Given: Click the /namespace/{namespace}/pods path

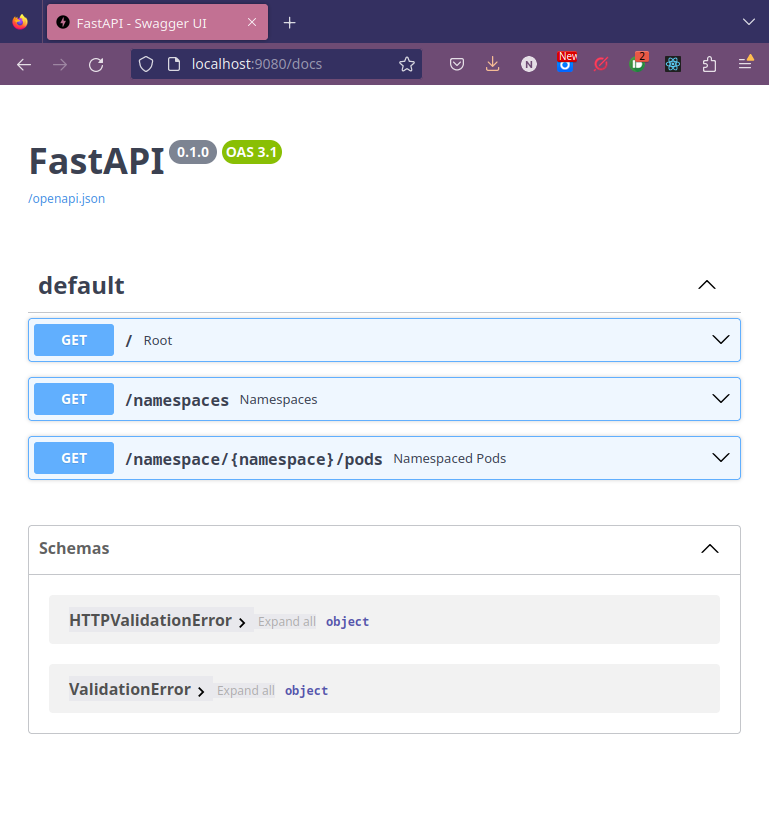Looking at the screenshot, I should coord(254,459).
